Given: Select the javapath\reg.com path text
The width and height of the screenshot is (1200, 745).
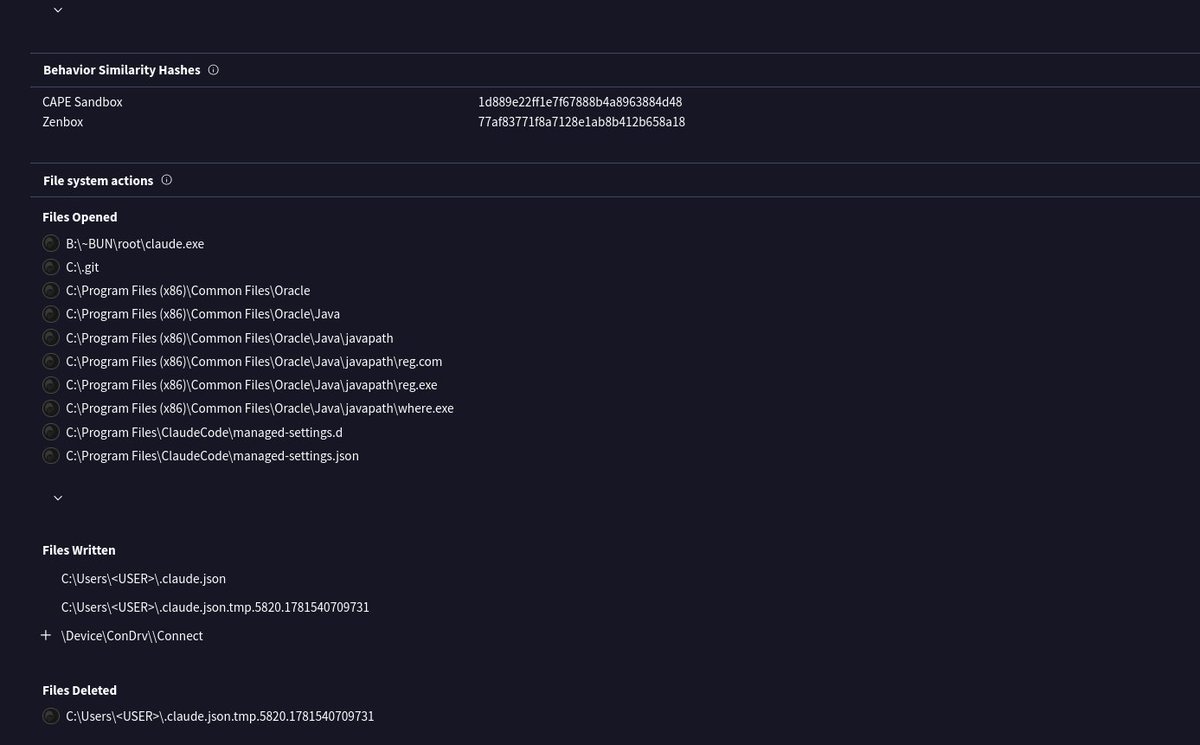Looking at the screenshot, I should pyautogui.click(x=254, y=361).
